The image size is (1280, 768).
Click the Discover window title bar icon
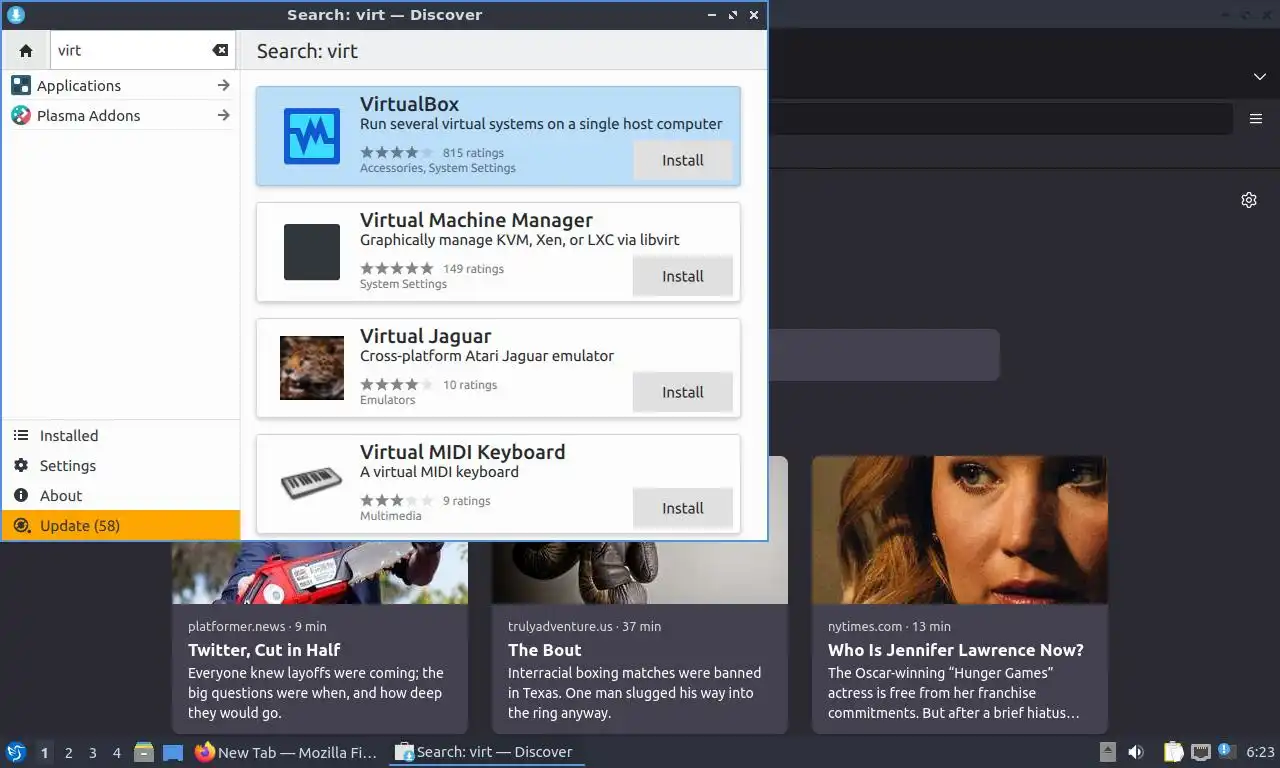pos(16,15)
